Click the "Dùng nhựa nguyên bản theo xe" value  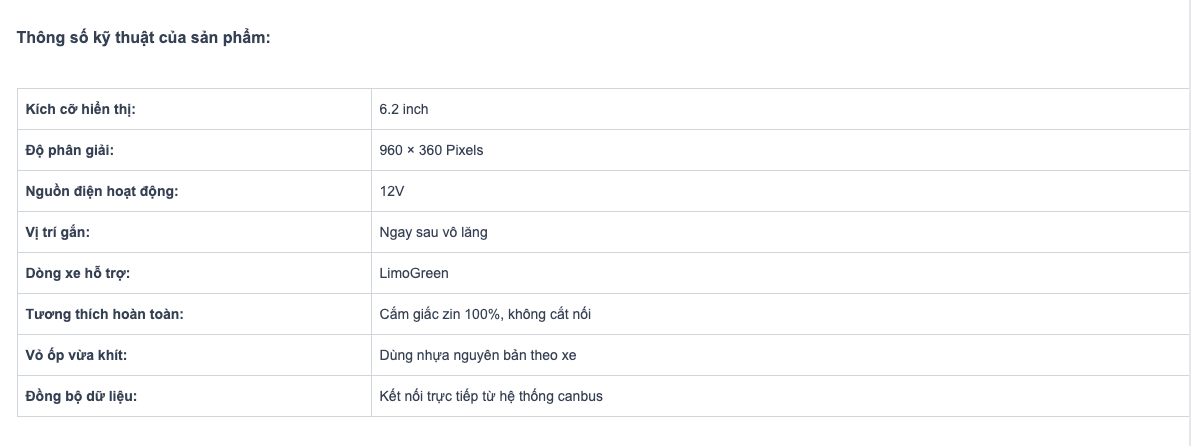[477, 355]
